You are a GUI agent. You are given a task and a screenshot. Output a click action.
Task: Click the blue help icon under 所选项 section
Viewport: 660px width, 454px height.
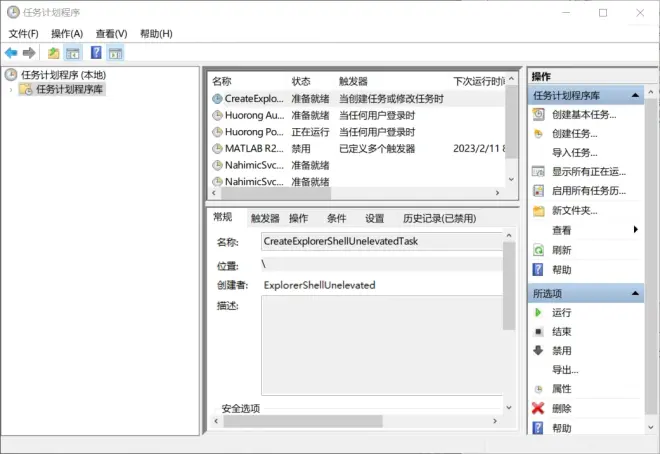(x=538, y=428)
